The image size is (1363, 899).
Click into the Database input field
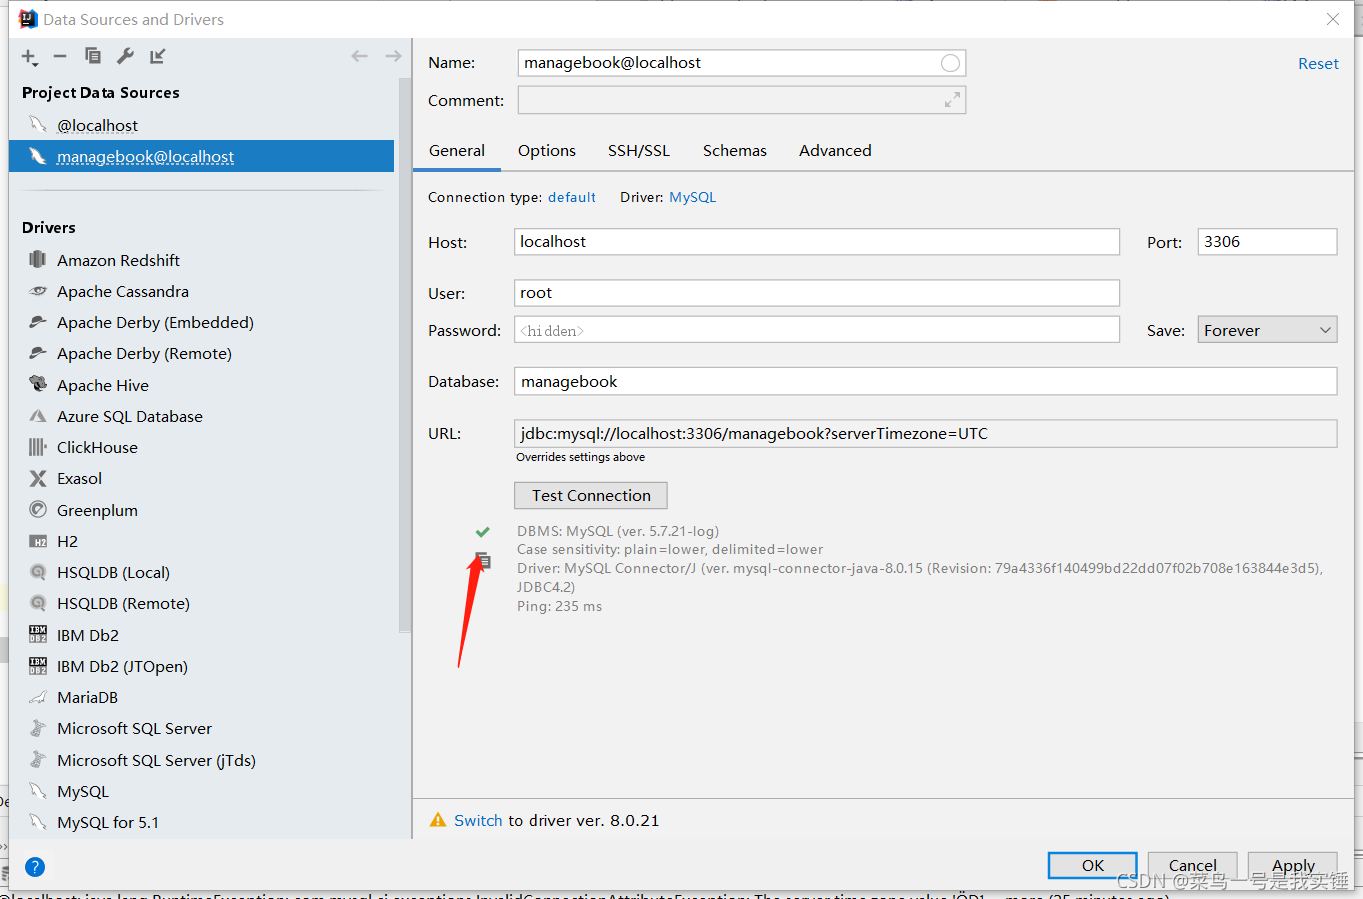coord(925,381)
